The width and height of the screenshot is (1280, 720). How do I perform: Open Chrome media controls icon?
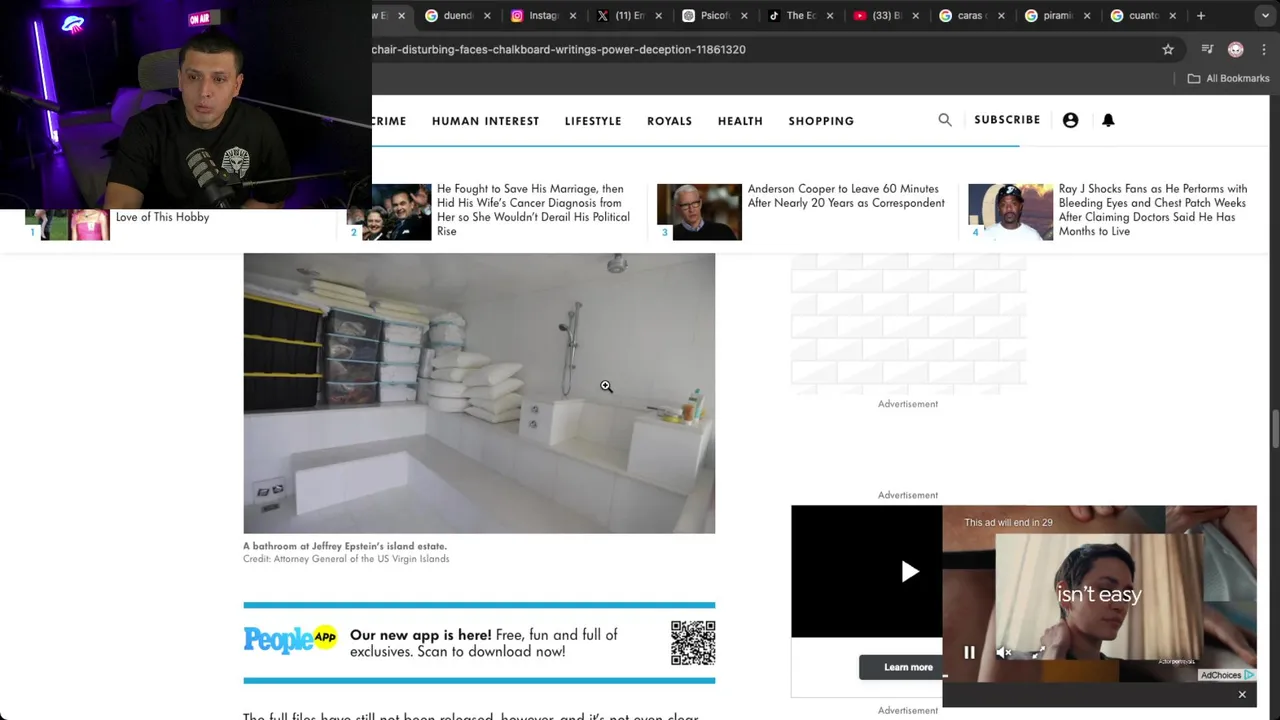[x=1207, y=49]
